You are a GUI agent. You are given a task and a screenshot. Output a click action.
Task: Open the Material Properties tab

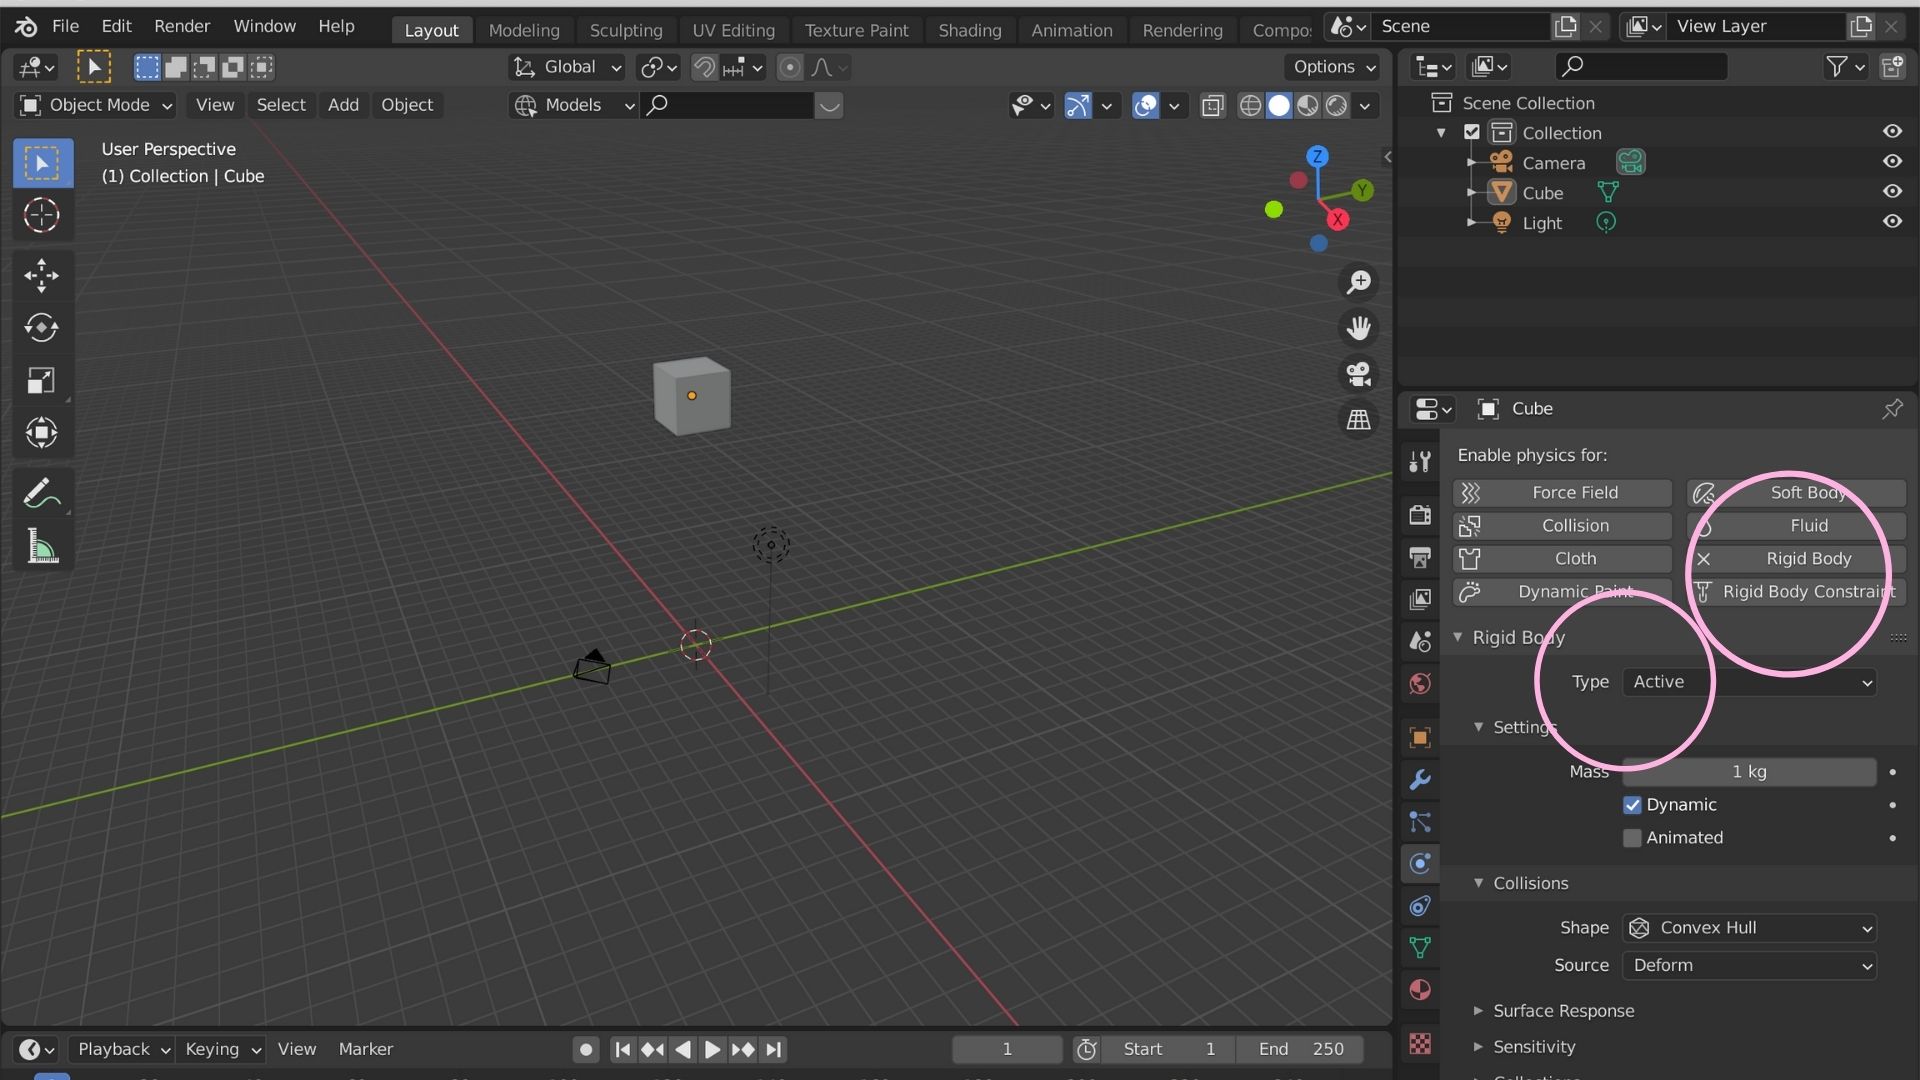point(1419,990)
